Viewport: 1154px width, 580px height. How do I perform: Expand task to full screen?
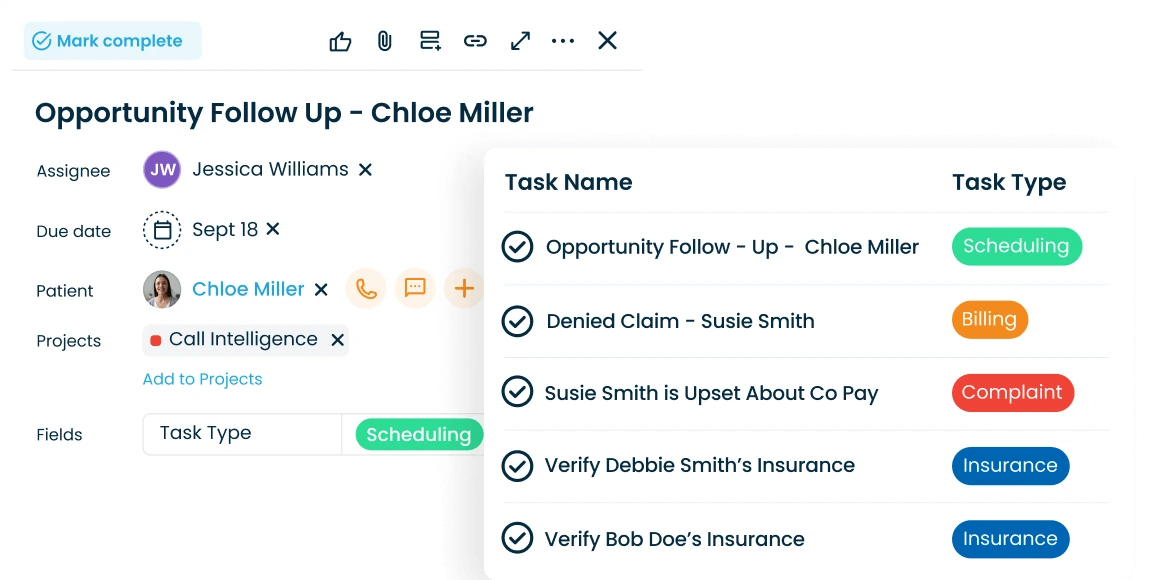(x=520, y=42)
